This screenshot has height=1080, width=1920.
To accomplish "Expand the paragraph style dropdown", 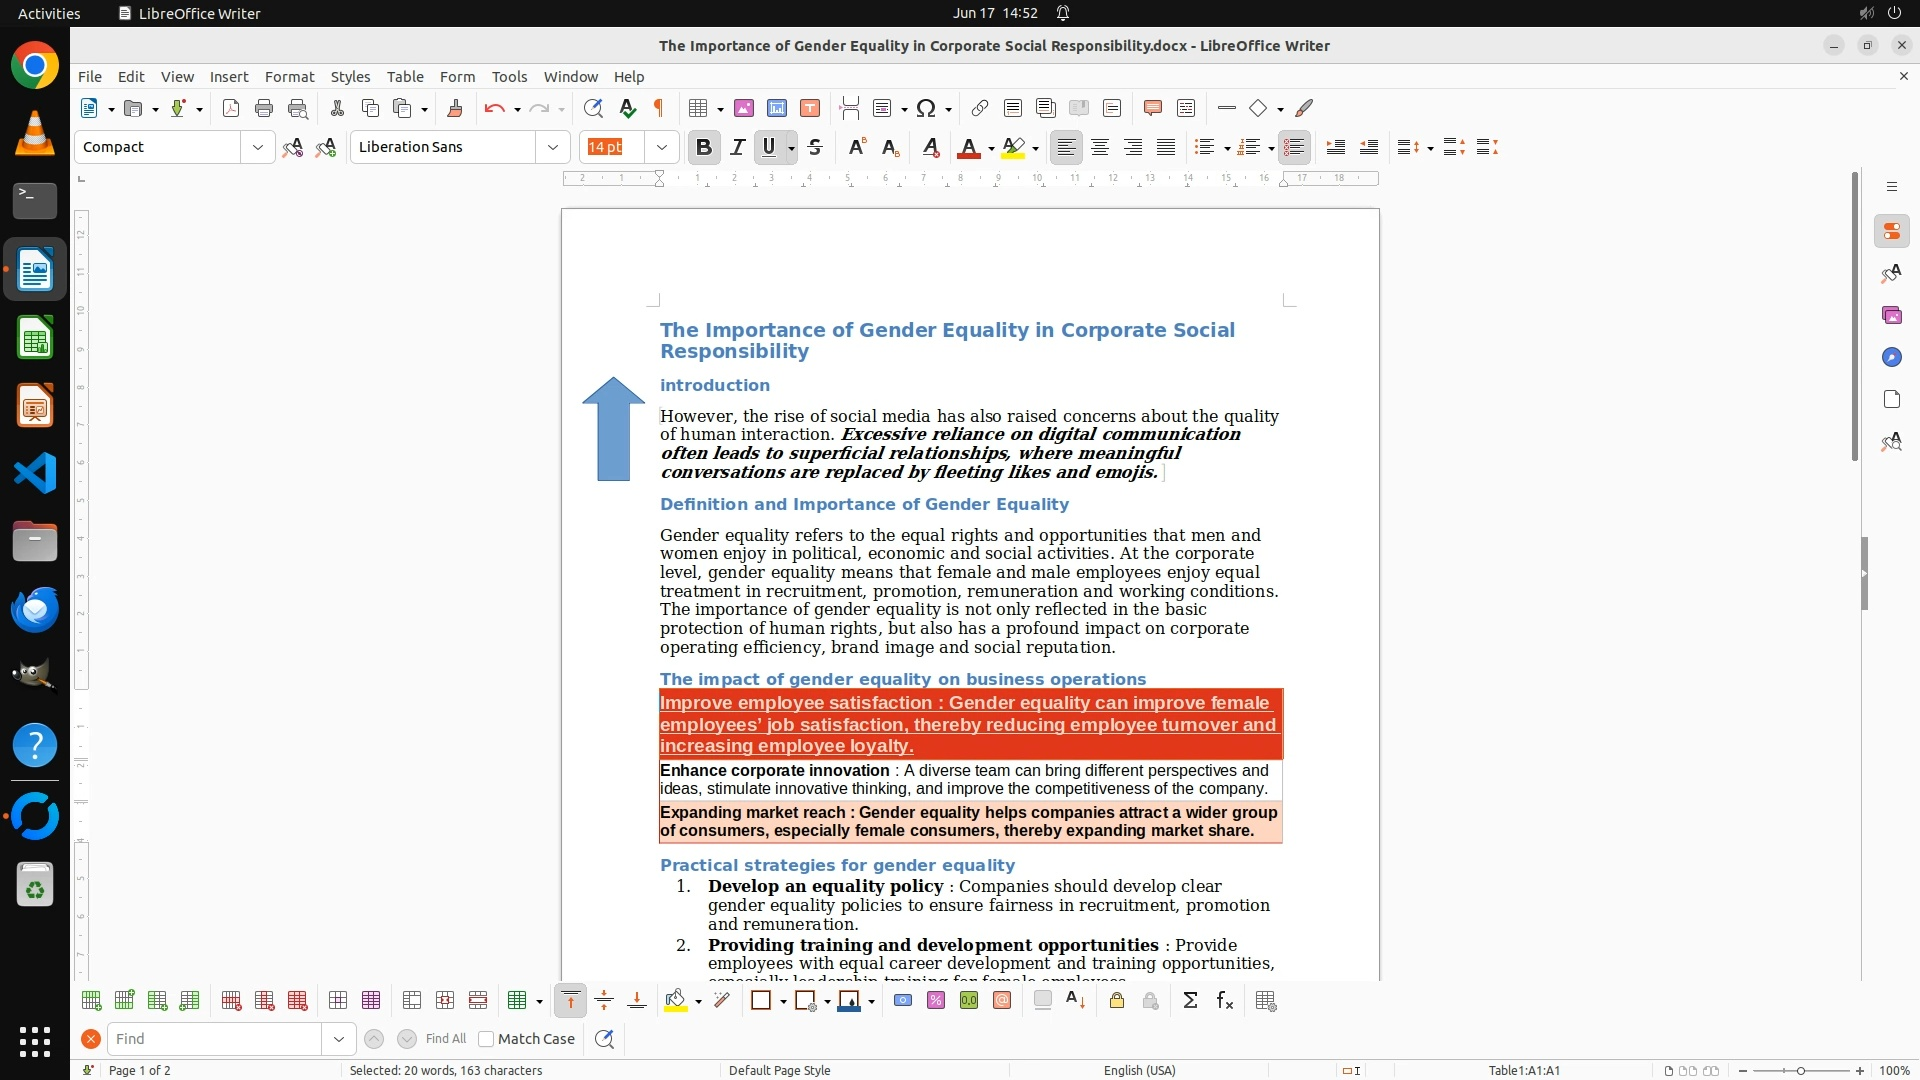I will coord(258,147).
